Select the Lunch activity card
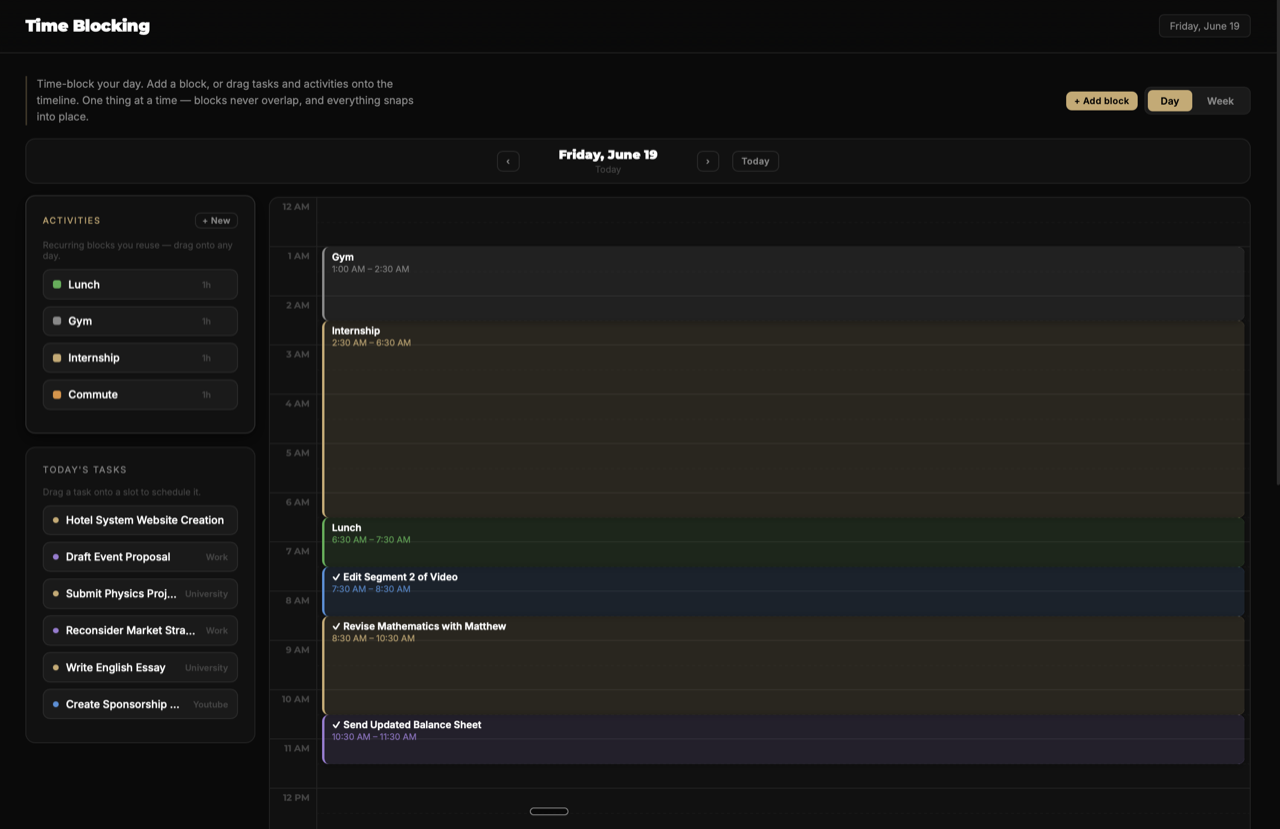1280x829 pixels. point(140,284)
